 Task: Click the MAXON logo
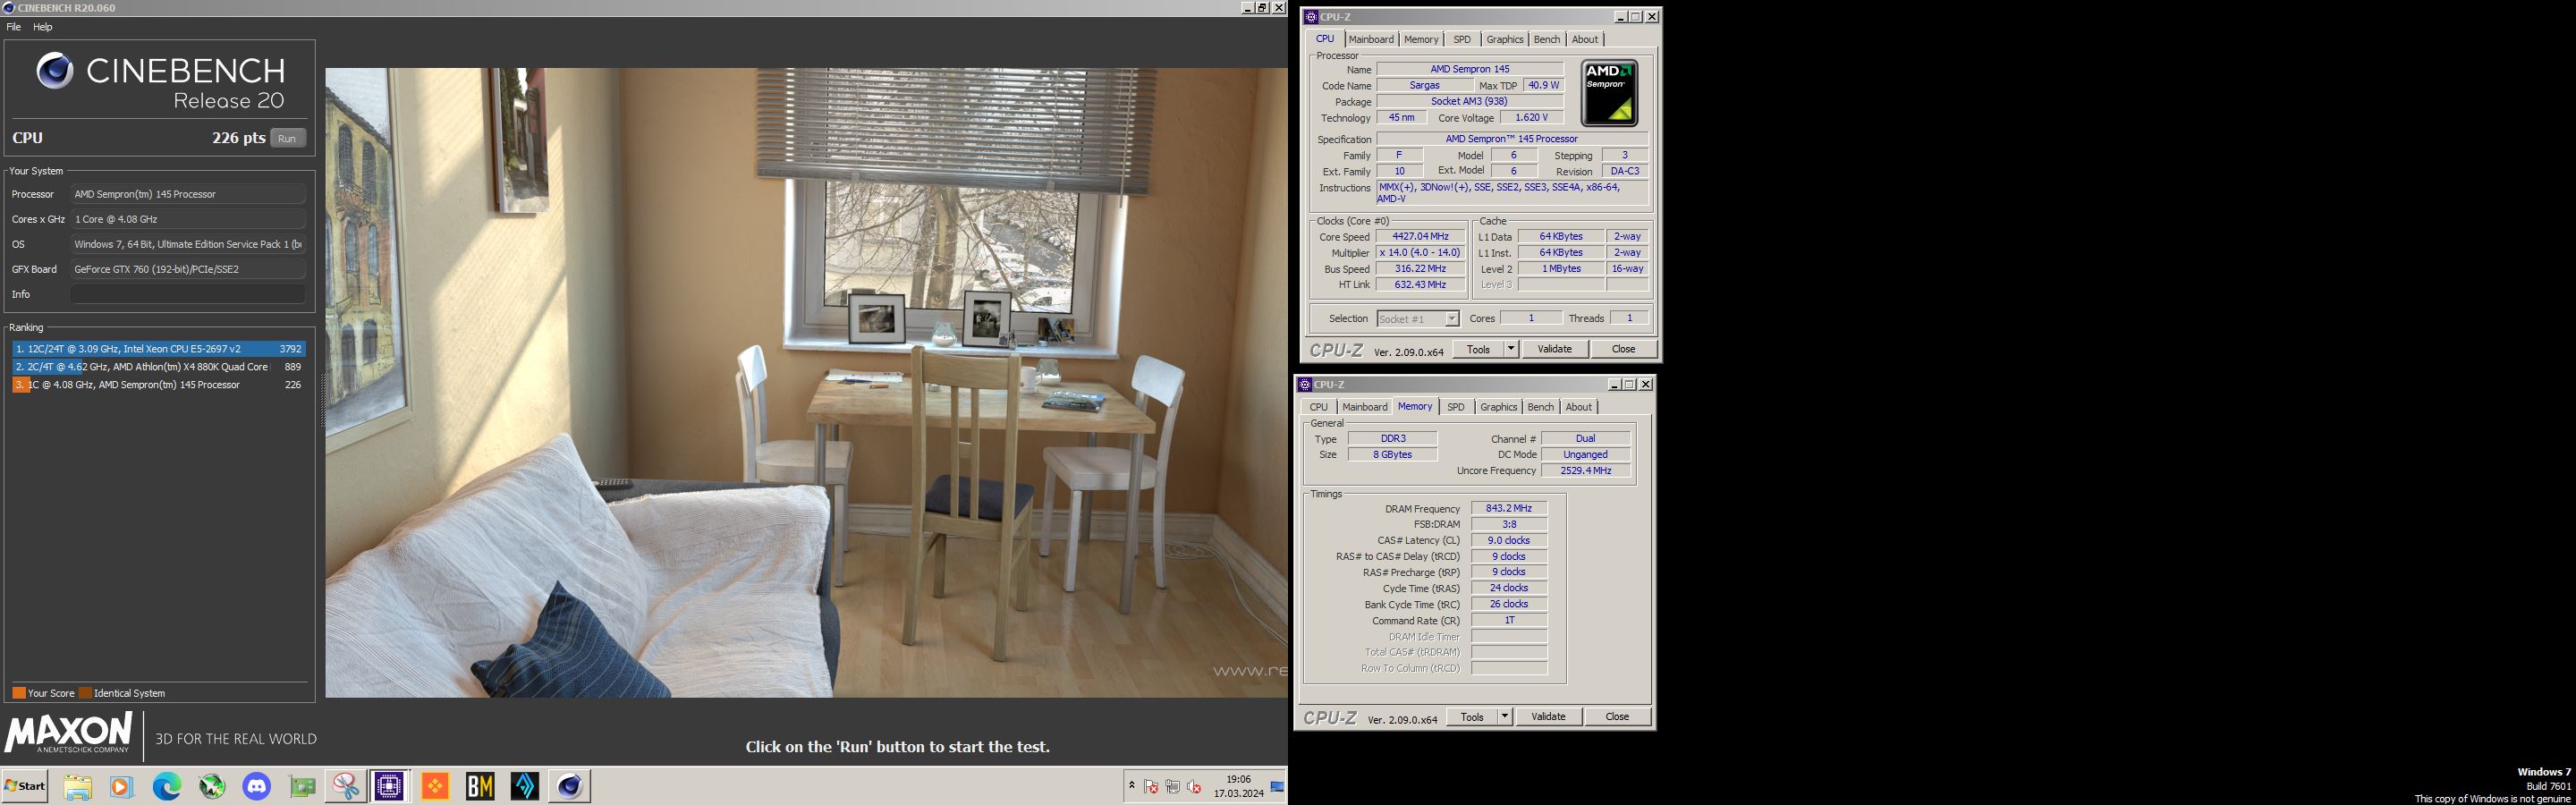tap(68, 733)
